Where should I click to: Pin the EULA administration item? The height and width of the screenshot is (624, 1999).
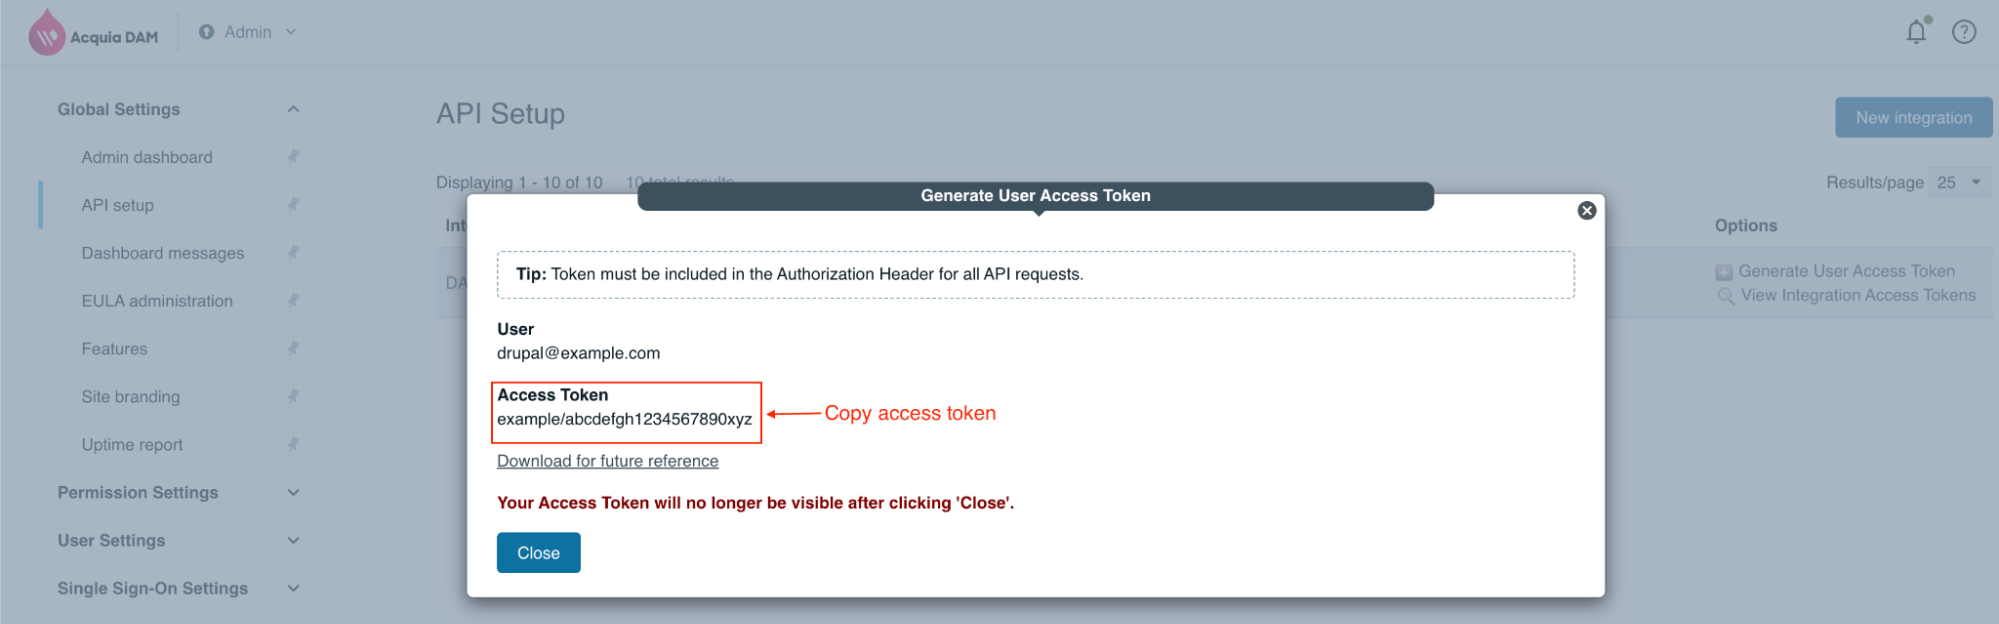coord(293,301)
